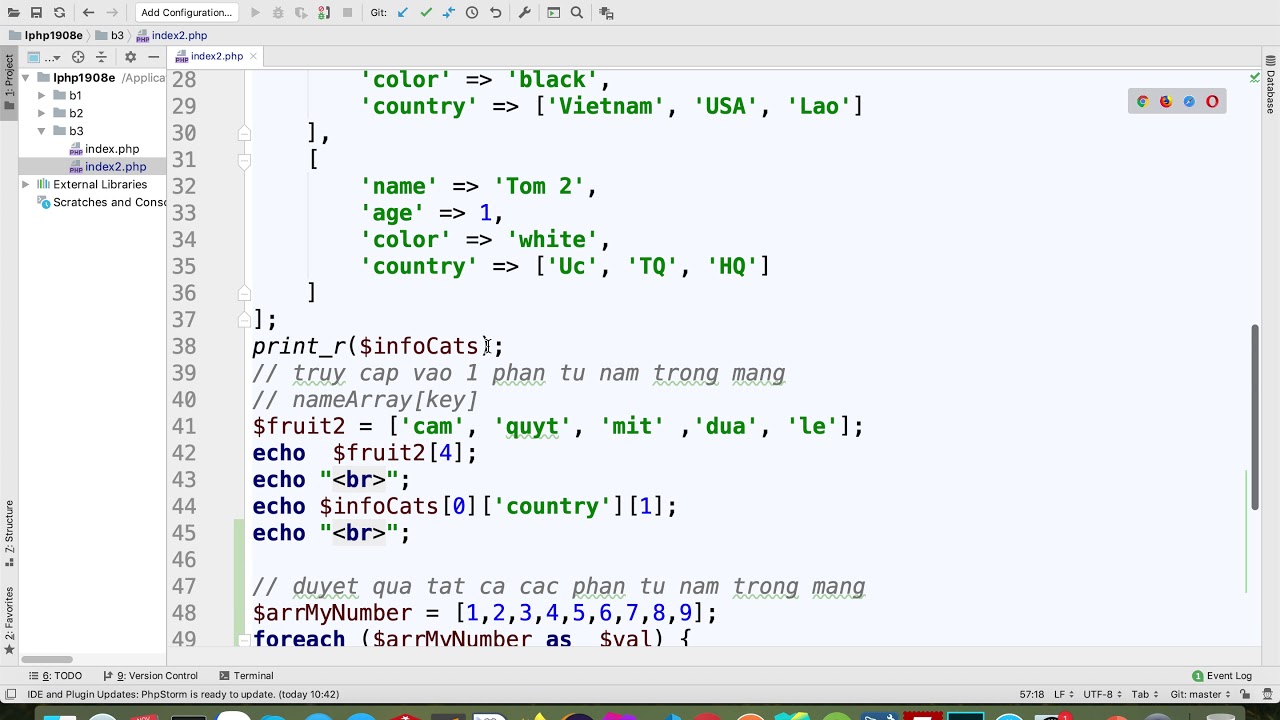The height and width of the screenshot is (720, 1280).
Task: Click the Listen for Debug Connections icon
Action: click(x=324, y=13)
